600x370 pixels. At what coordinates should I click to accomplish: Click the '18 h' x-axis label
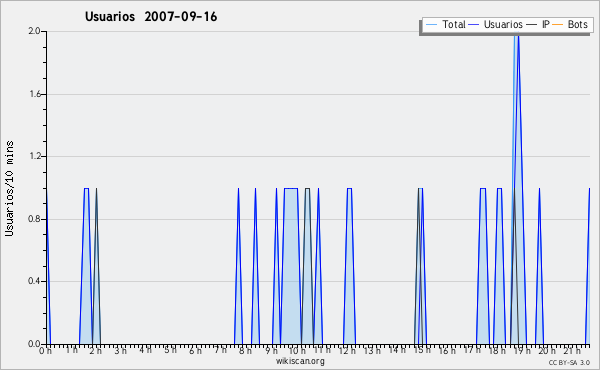point(497,350)
